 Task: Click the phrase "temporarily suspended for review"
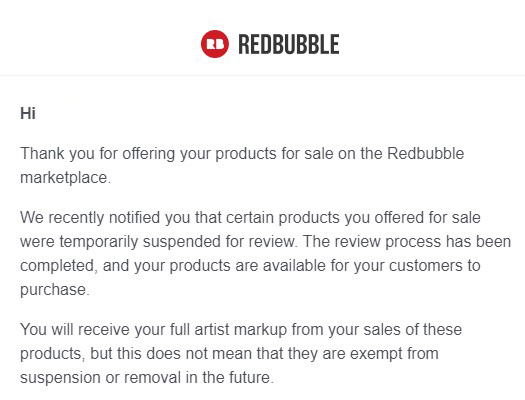click(x=177, y=242)
